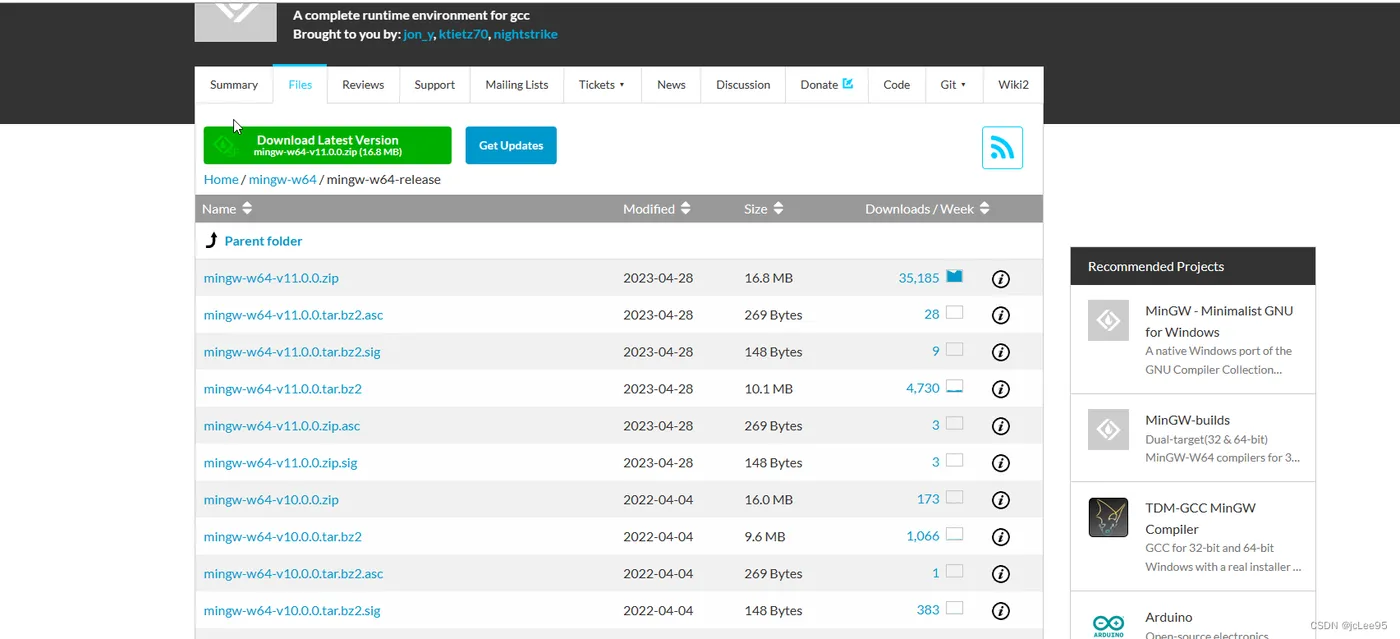This screenshot has height=639, width=1400.
Task: View info for mingw-w64-v10.0.0.tar.bz2.asc
Action: point(1000,575)
